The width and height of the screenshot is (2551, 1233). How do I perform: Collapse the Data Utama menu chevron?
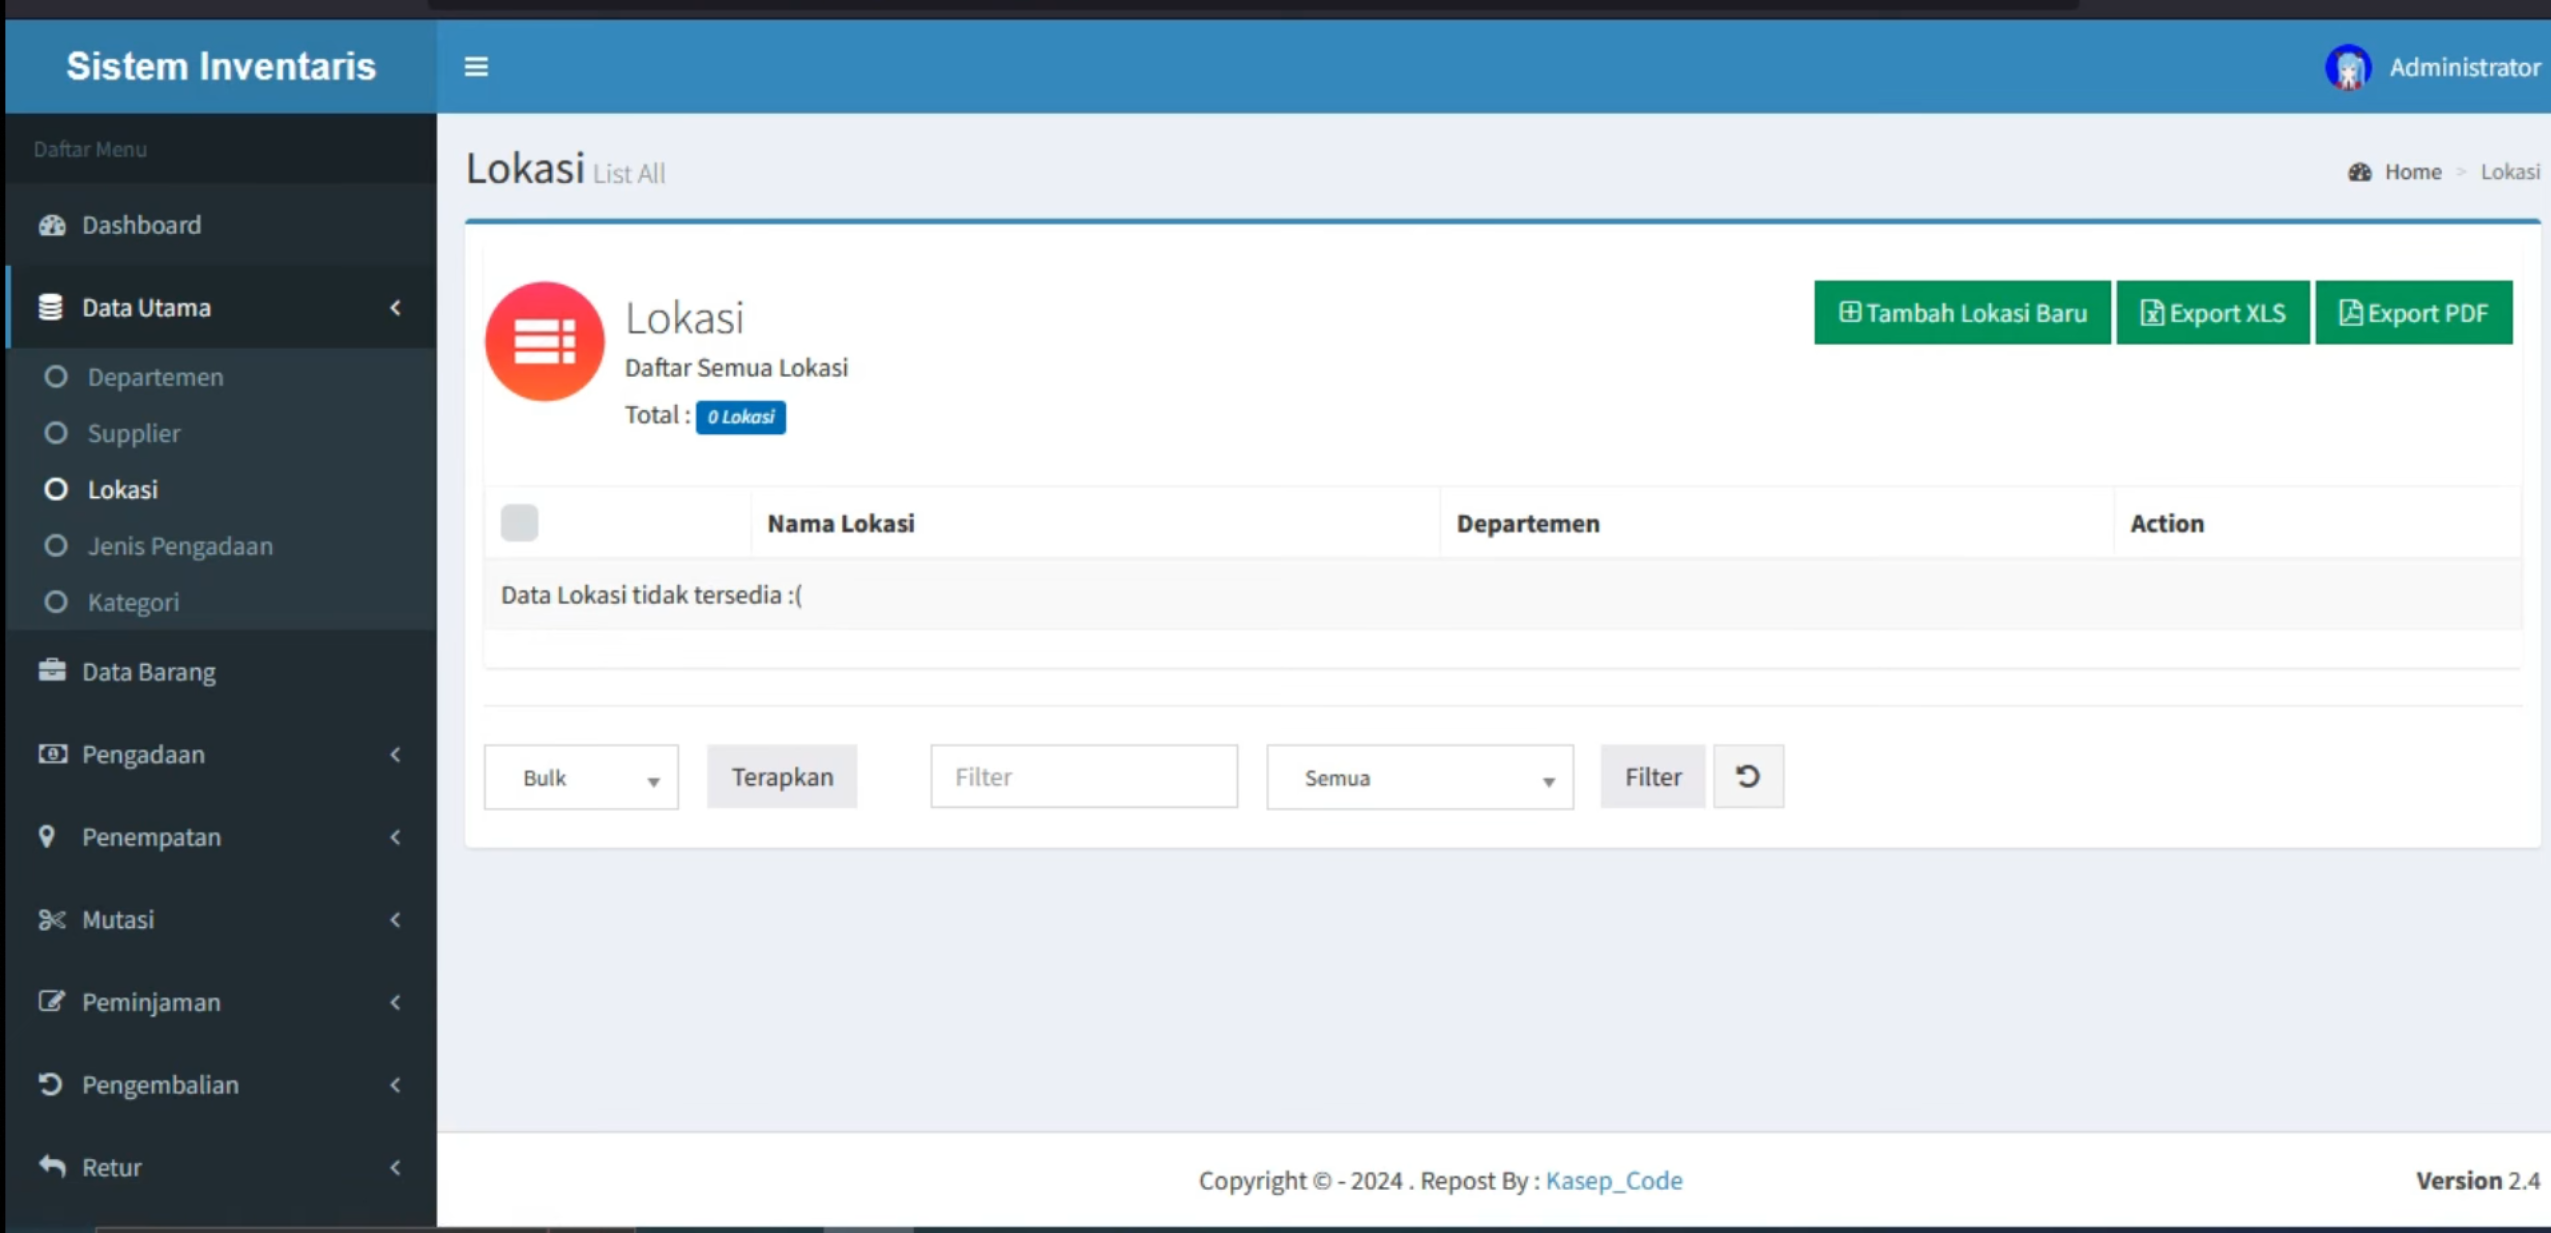tap(396, 307)
